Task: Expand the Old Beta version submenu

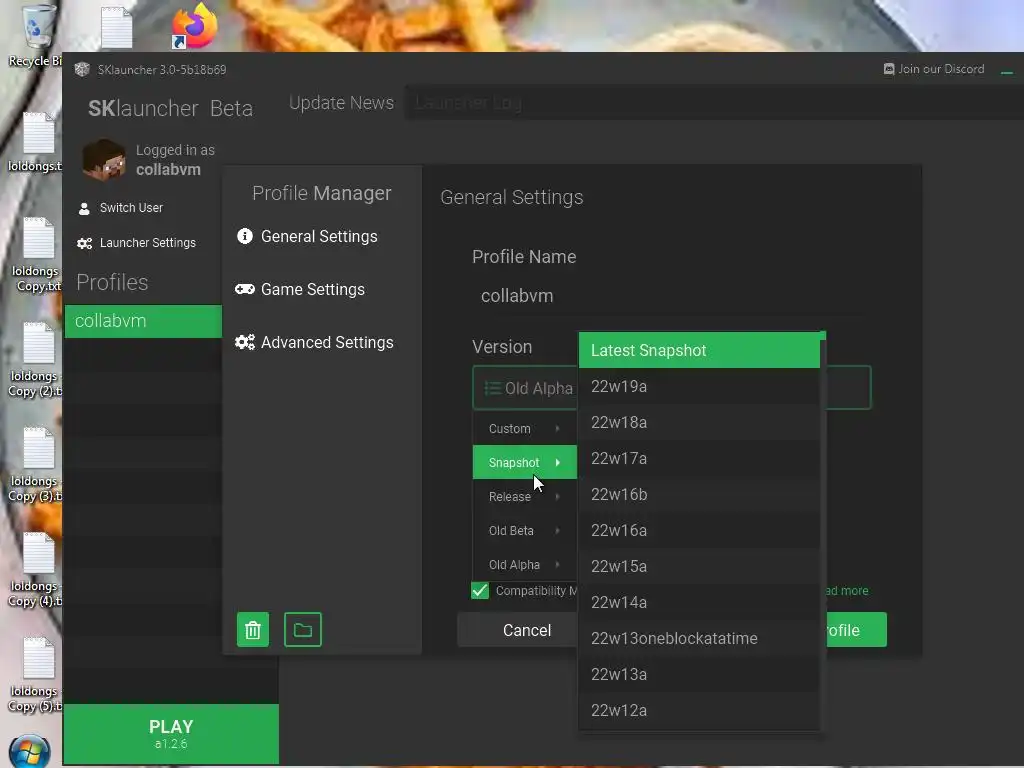Action: click(x=524, y=530)
